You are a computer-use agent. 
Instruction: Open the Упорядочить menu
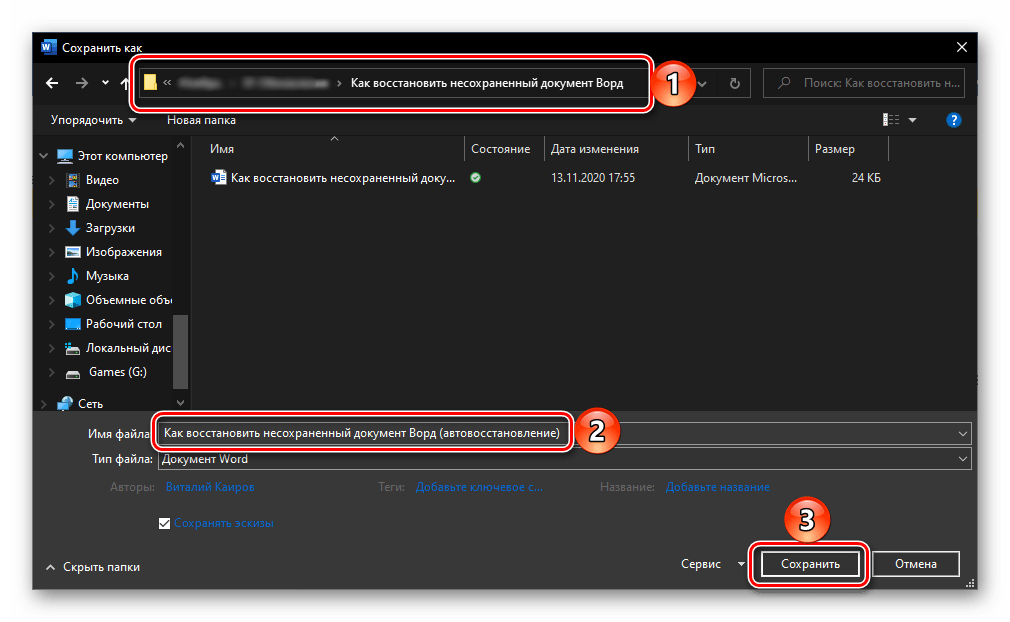(93, 120)
